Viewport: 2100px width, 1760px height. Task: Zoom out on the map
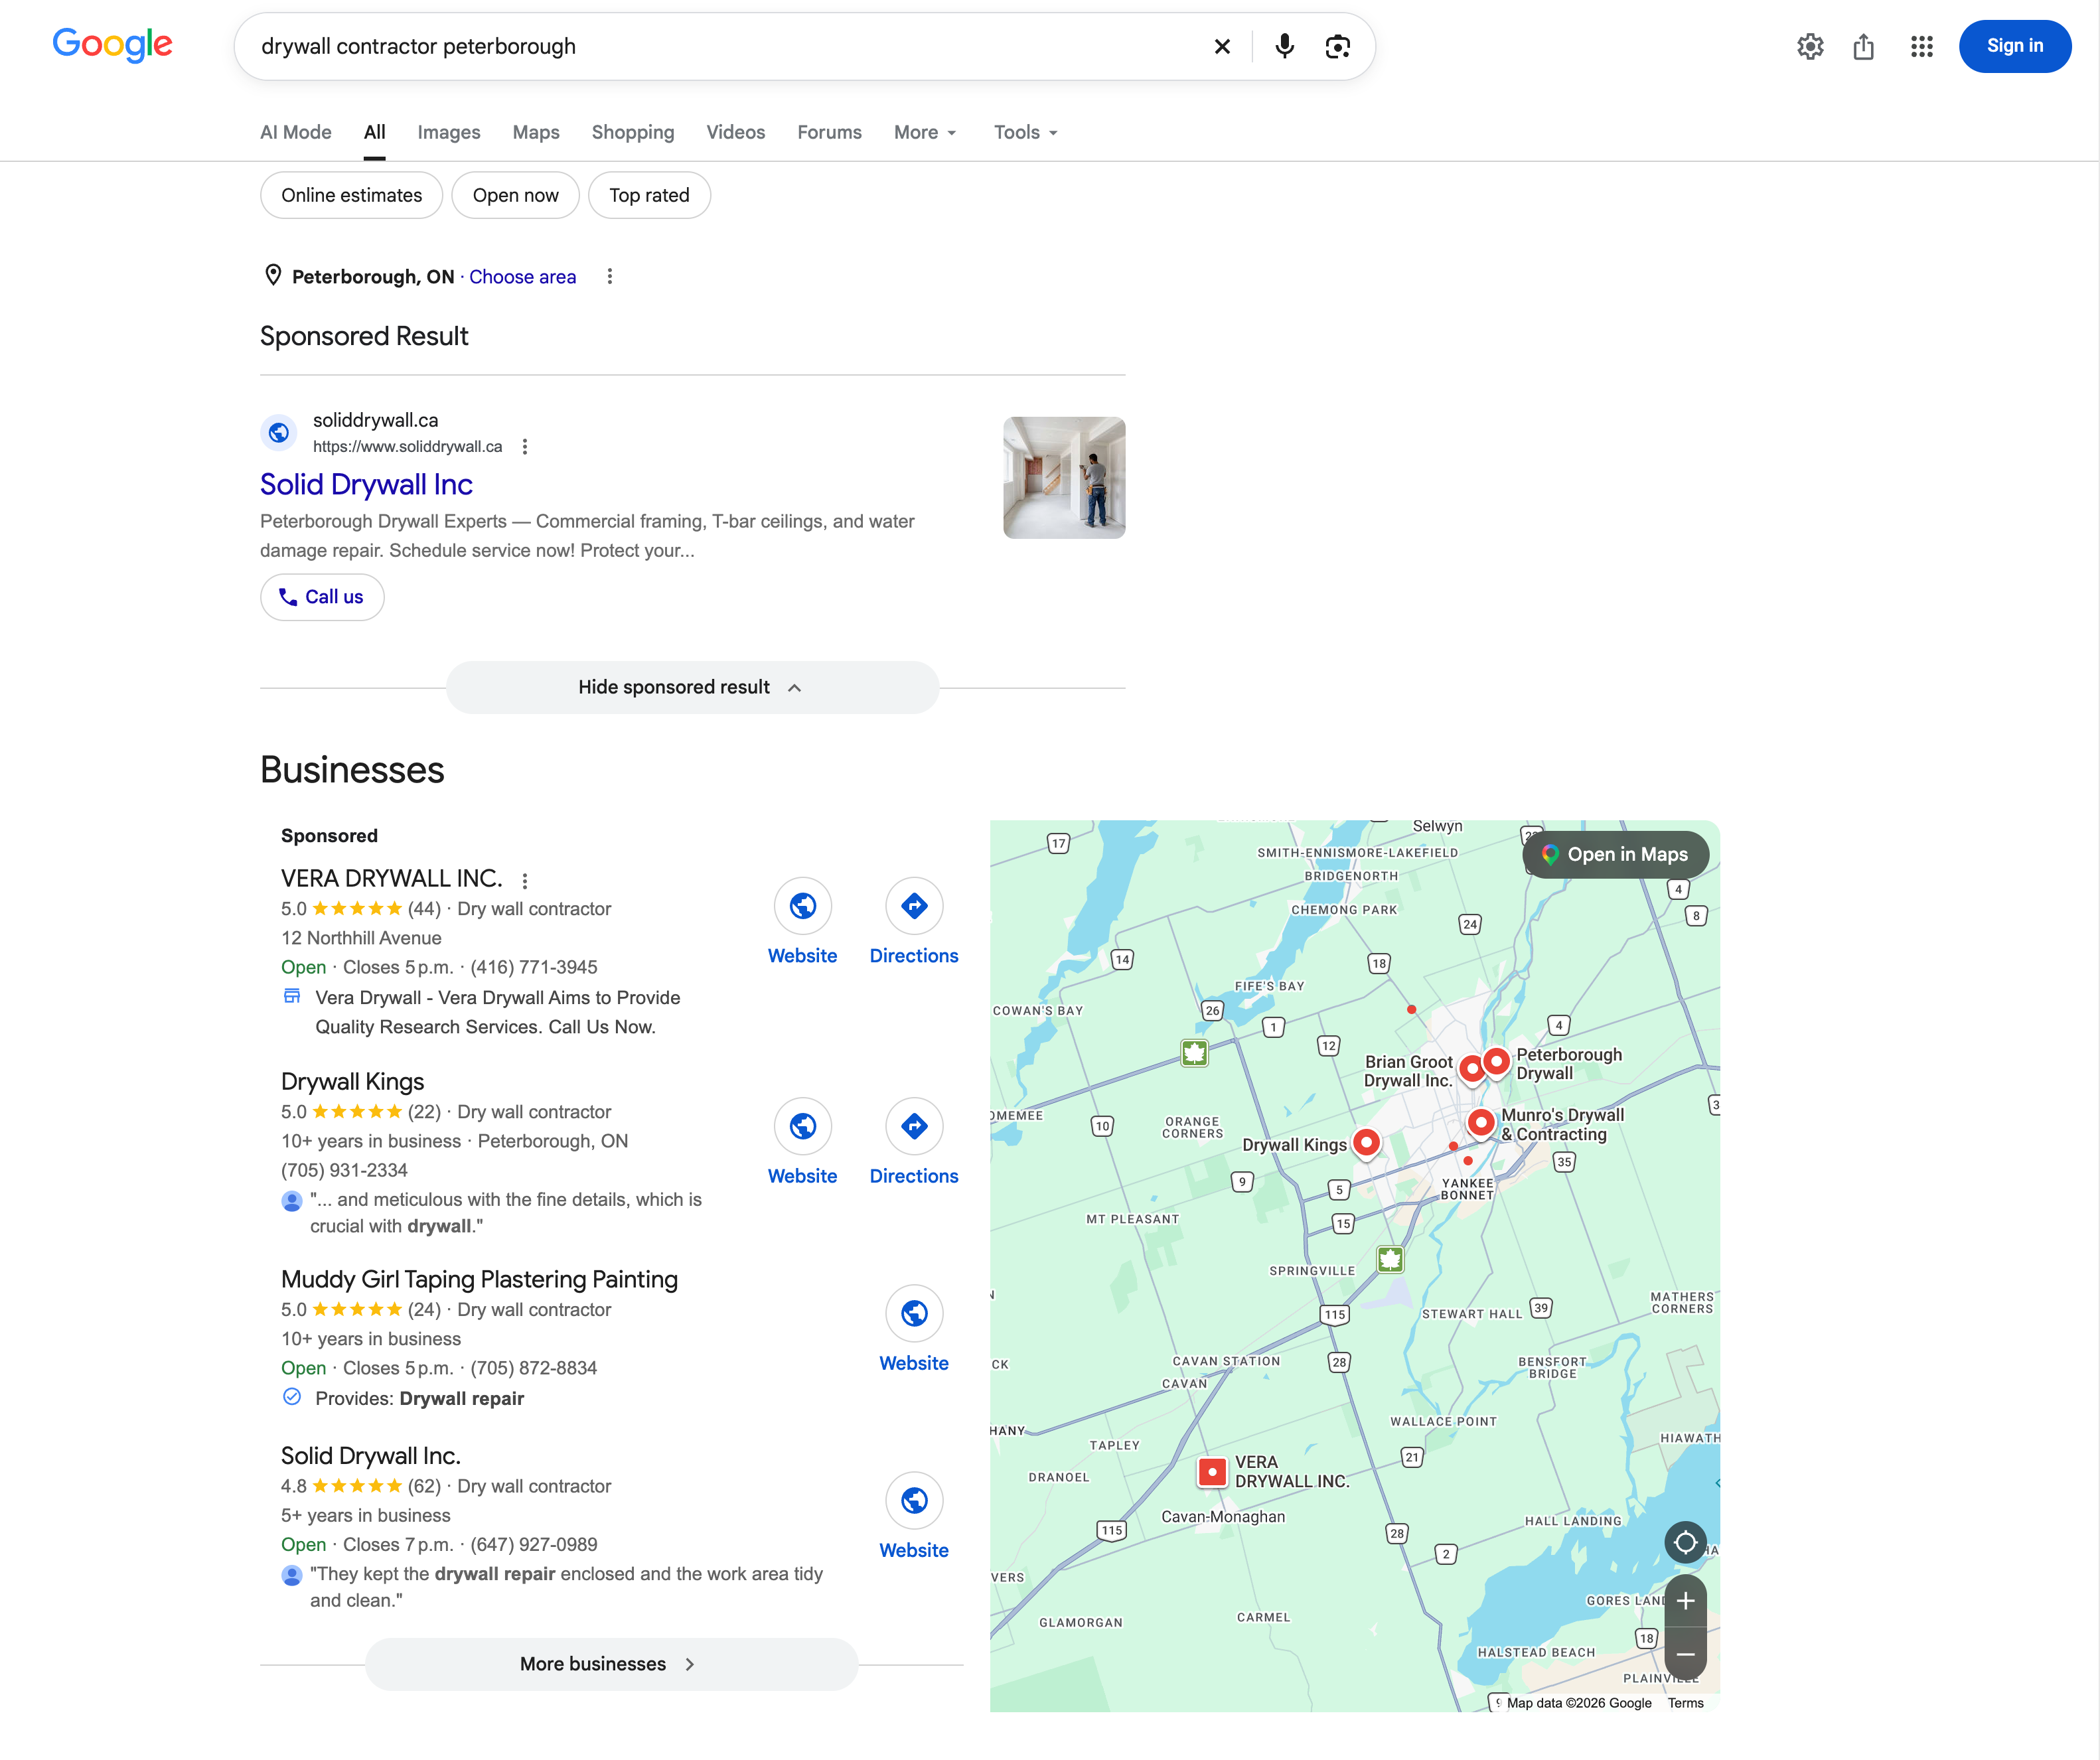tap(1685, 1654)
